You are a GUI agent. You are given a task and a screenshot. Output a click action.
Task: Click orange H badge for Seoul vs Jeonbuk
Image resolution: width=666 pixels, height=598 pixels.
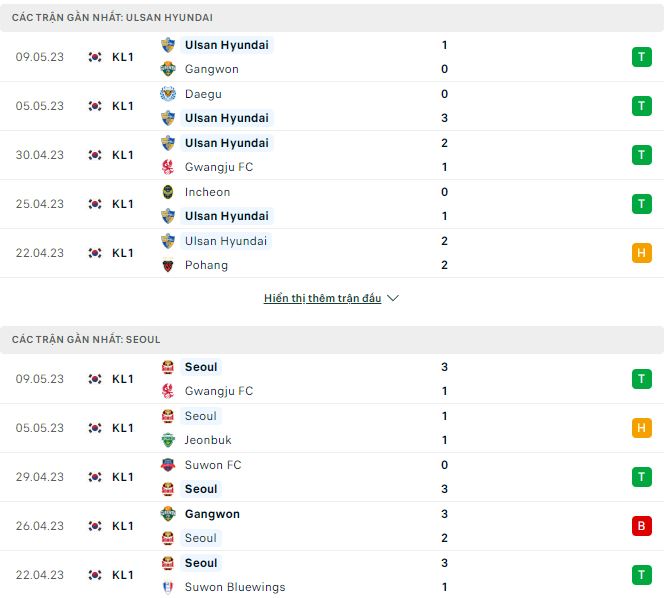(641, 428)
